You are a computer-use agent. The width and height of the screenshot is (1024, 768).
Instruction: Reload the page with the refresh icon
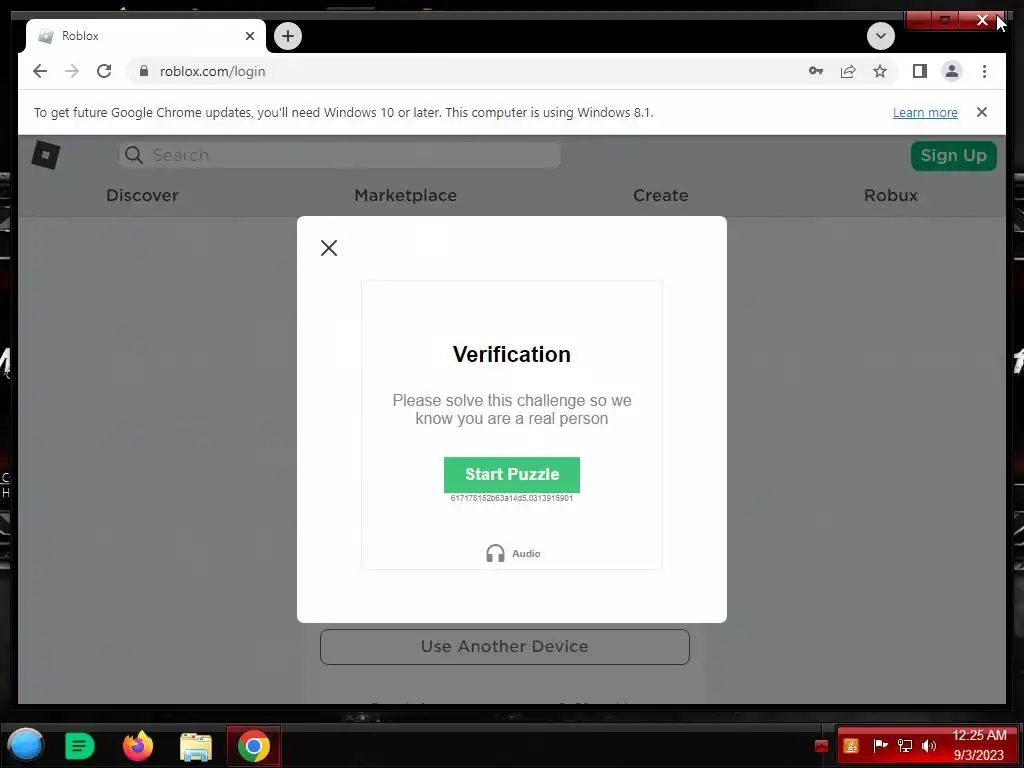(x=104, y=71)
